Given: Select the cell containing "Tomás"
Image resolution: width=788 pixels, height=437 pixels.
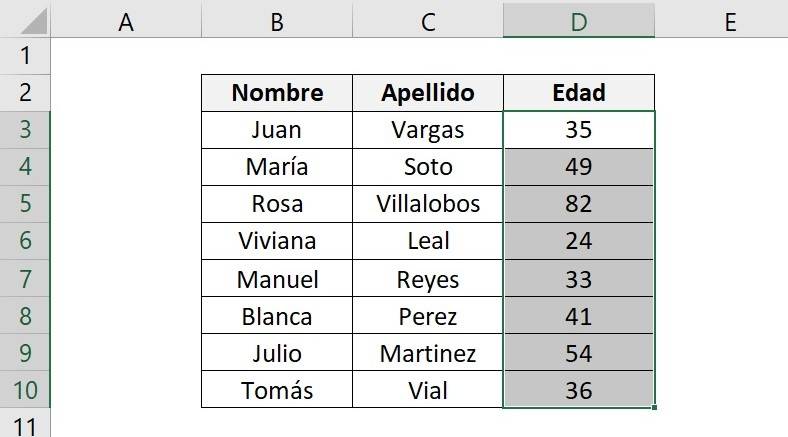Looking at the screenshot, I should (277, 390).
